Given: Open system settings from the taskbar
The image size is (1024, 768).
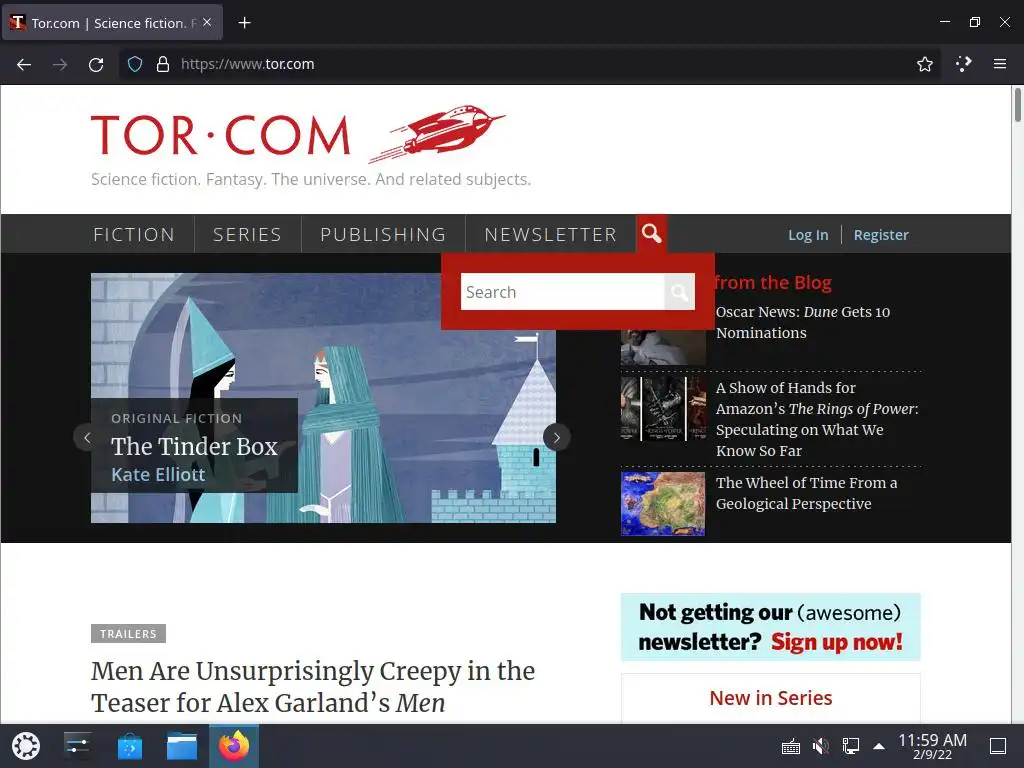Looking at the screenshot, I should 78,746.
